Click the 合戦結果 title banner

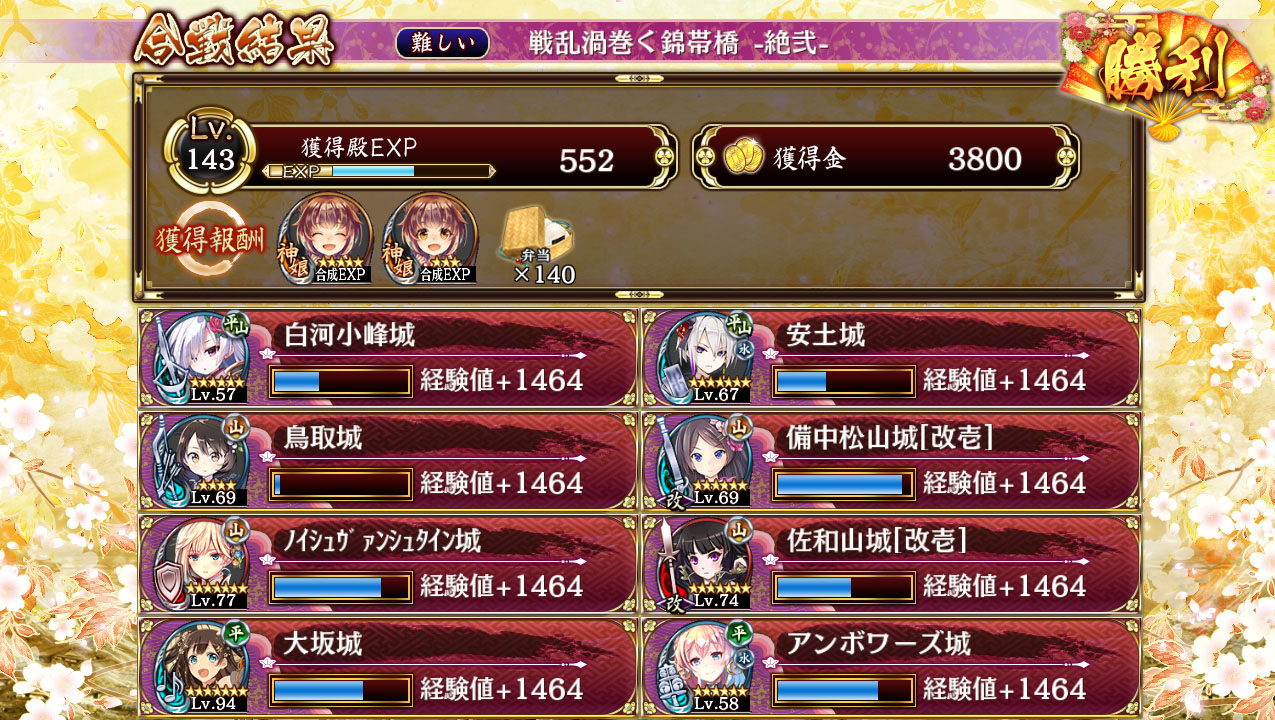[233, 40]
